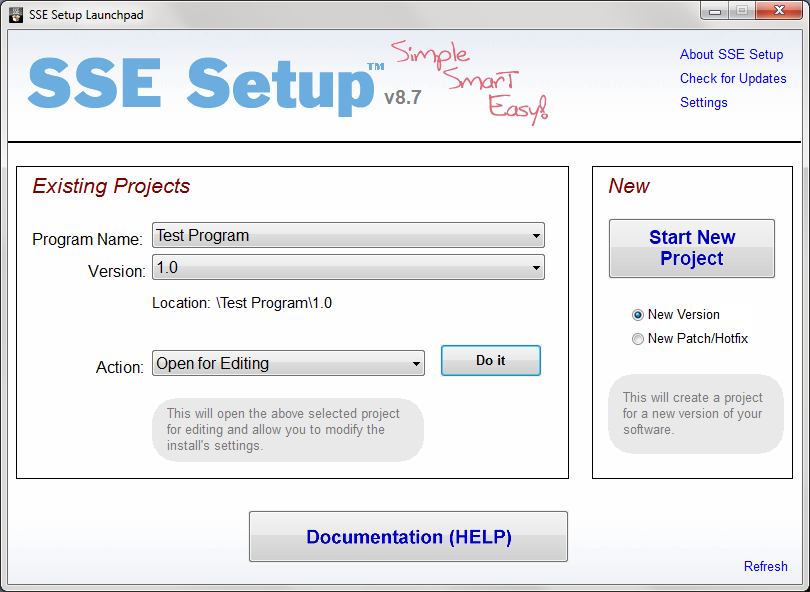Close the SSE Setup Launchpad window

point(777,11)
